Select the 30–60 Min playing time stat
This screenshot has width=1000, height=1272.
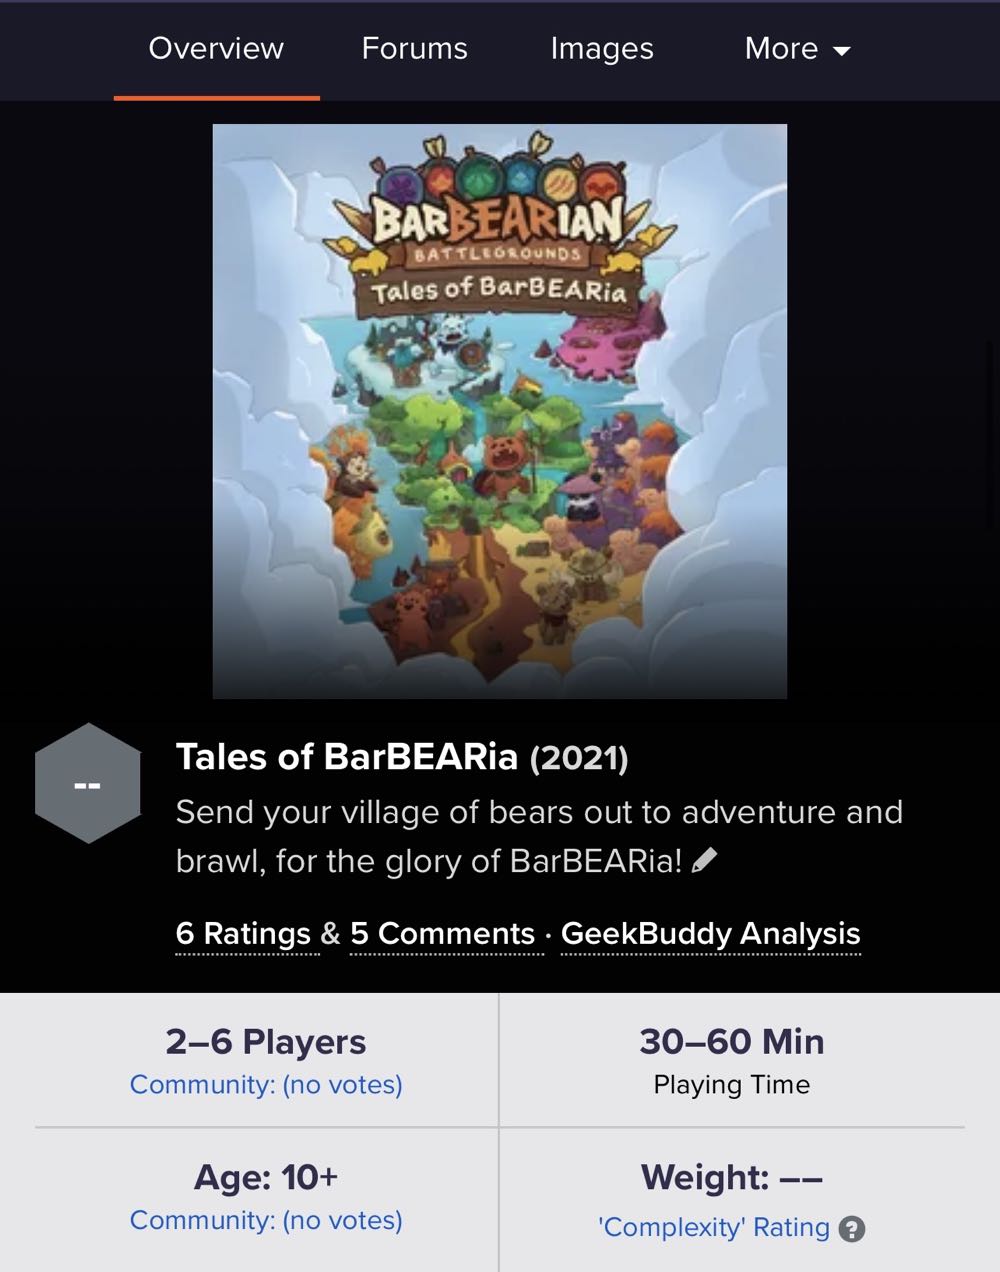(732, 1042)
